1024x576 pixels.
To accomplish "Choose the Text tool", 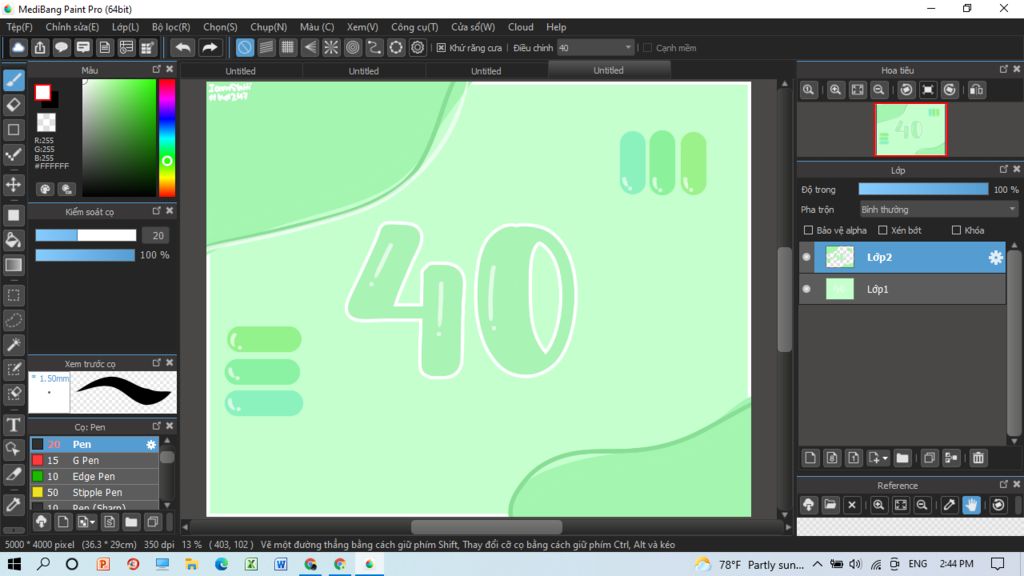I will click(x=14, y=425).
